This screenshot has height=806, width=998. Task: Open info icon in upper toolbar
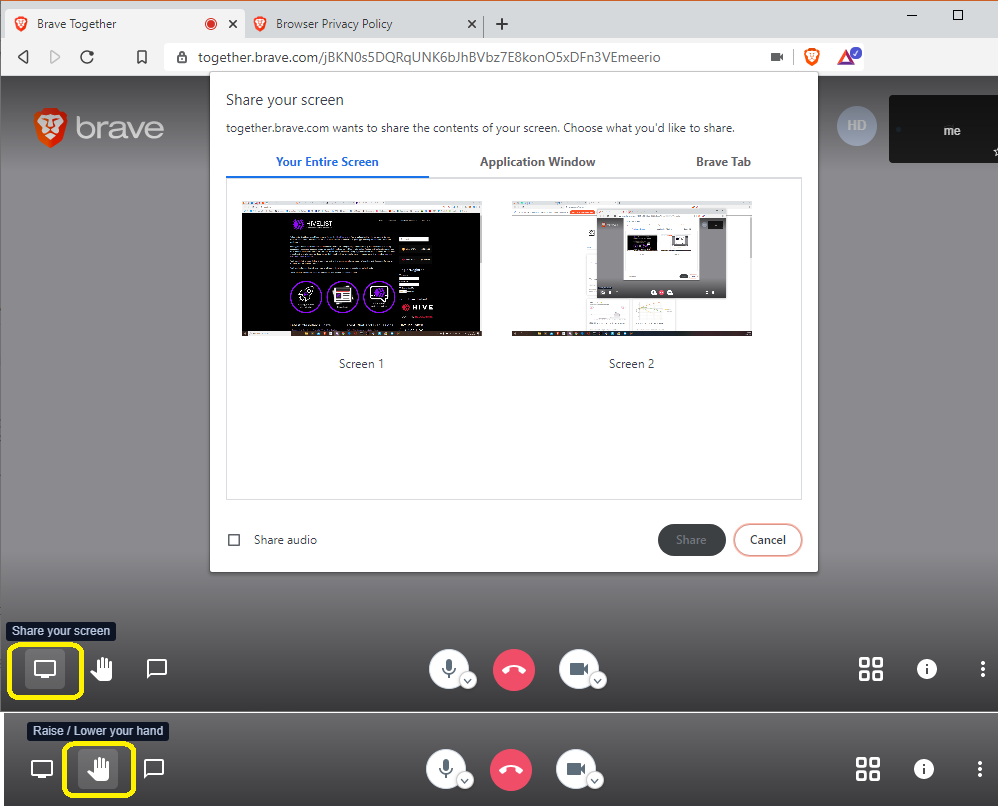click(927, 669)
